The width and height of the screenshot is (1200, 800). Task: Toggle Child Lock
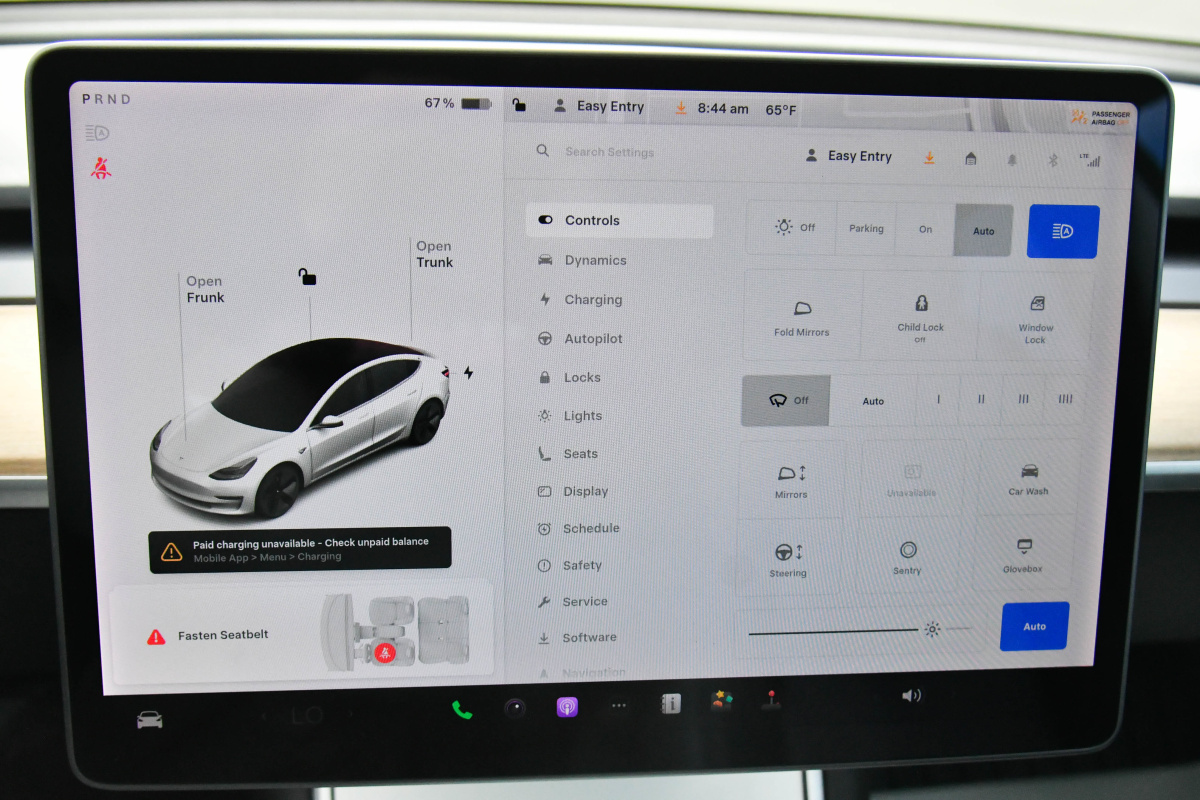point(920,316)
